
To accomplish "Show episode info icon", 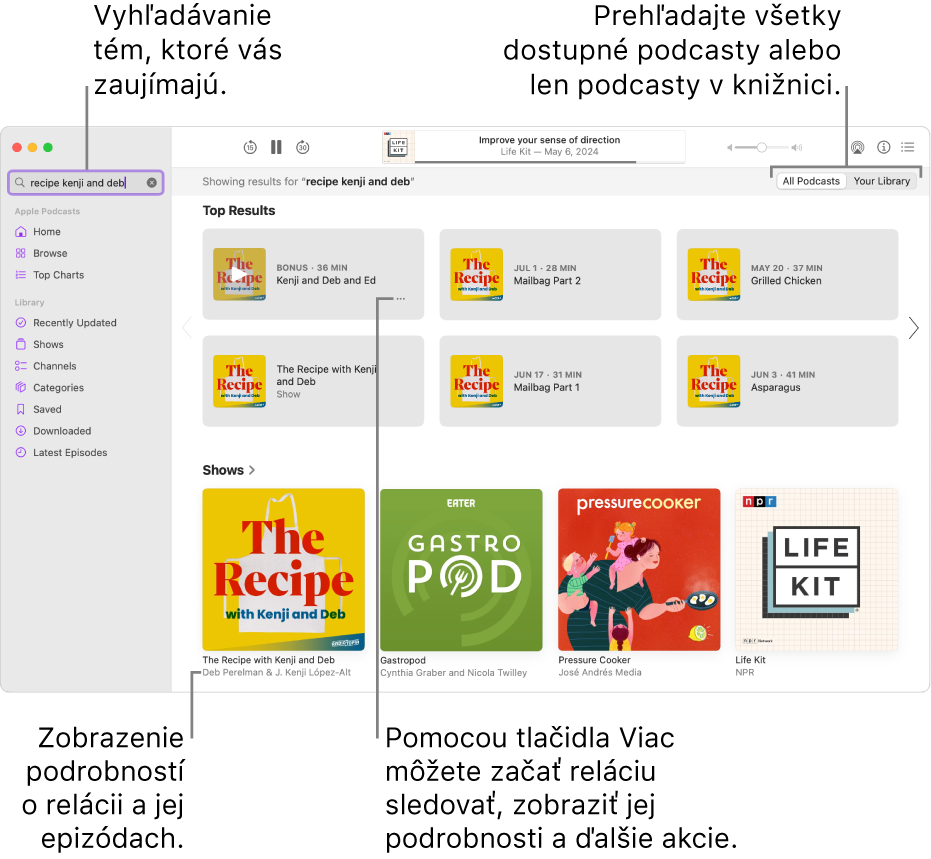I will (884, 147).
